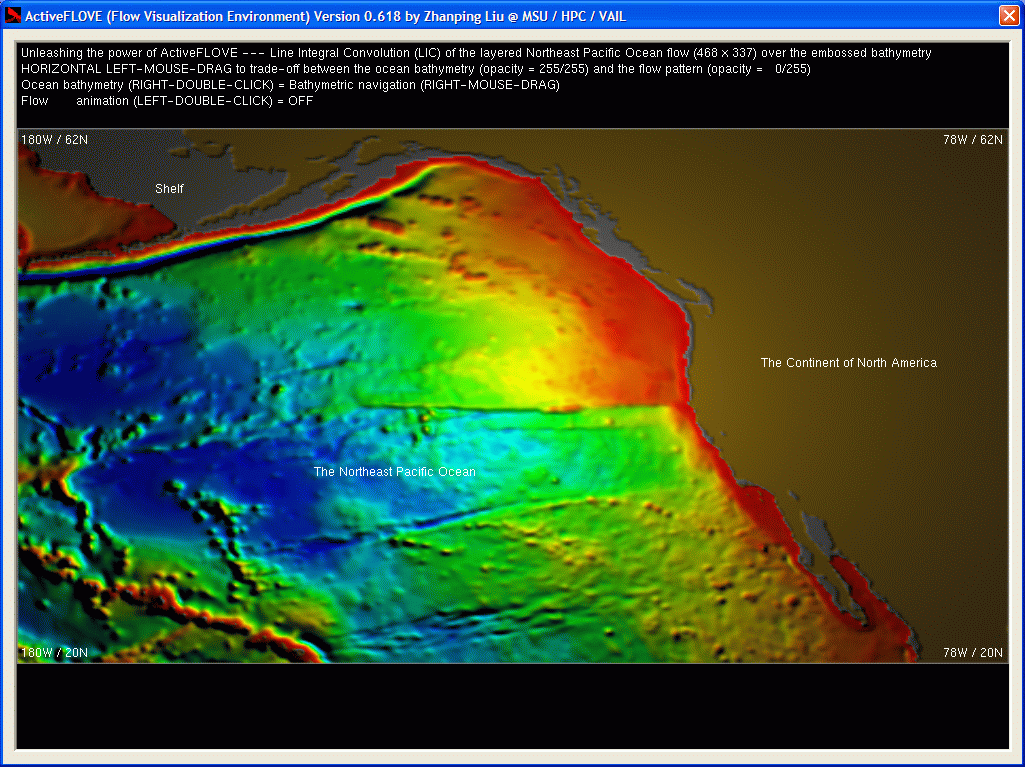Image resolution: width=1025 pixels, height=767 pixels.
Task: Click the 'Ocean bathymetry (RIGHT-DOUBLE-CLICK)' instruction line
Action: tap(146, 85)
